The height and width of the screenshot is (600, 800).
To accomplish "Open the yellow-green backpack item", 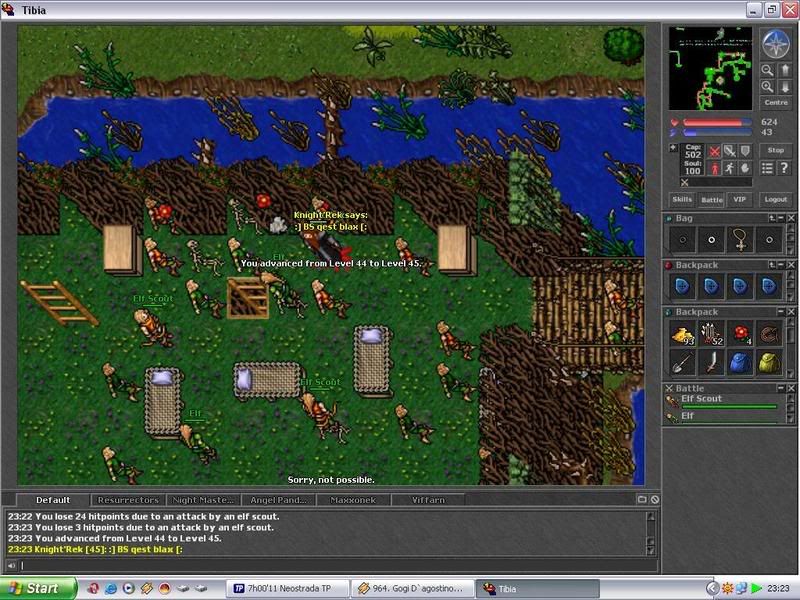I will 769,363.
